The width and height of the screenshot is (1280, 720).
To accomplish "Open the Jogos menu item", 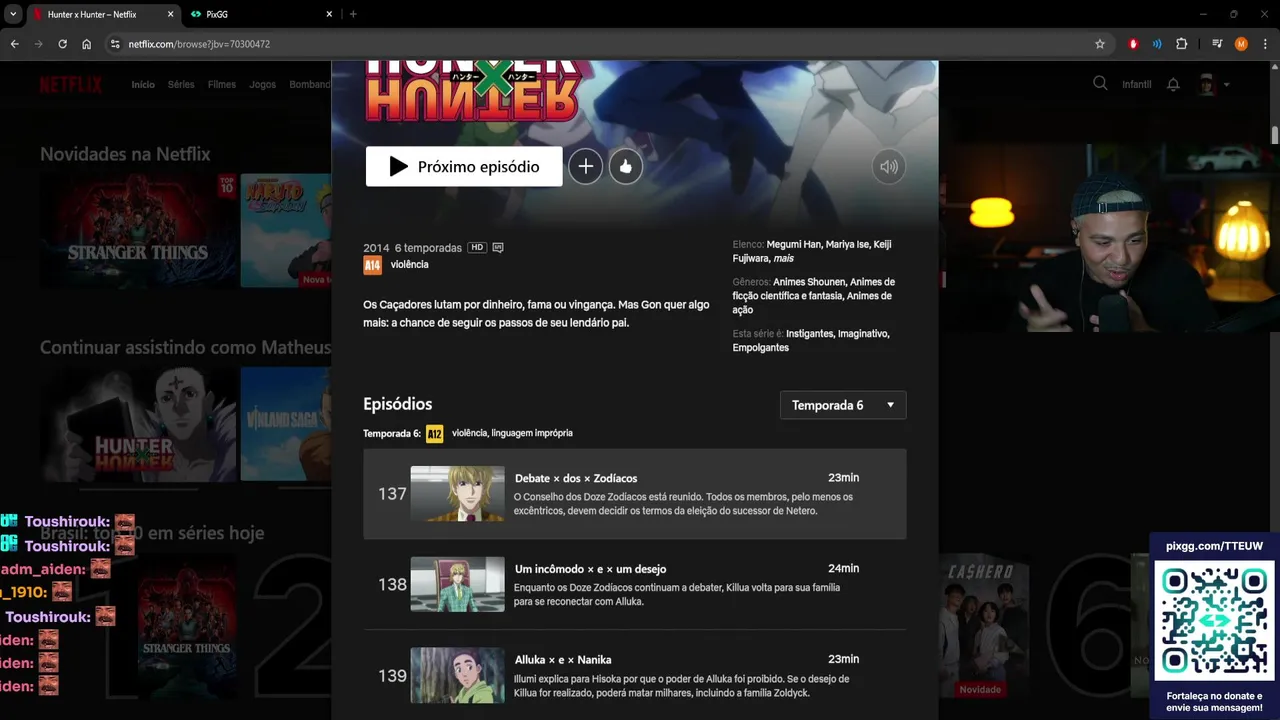I will point(263,84).
